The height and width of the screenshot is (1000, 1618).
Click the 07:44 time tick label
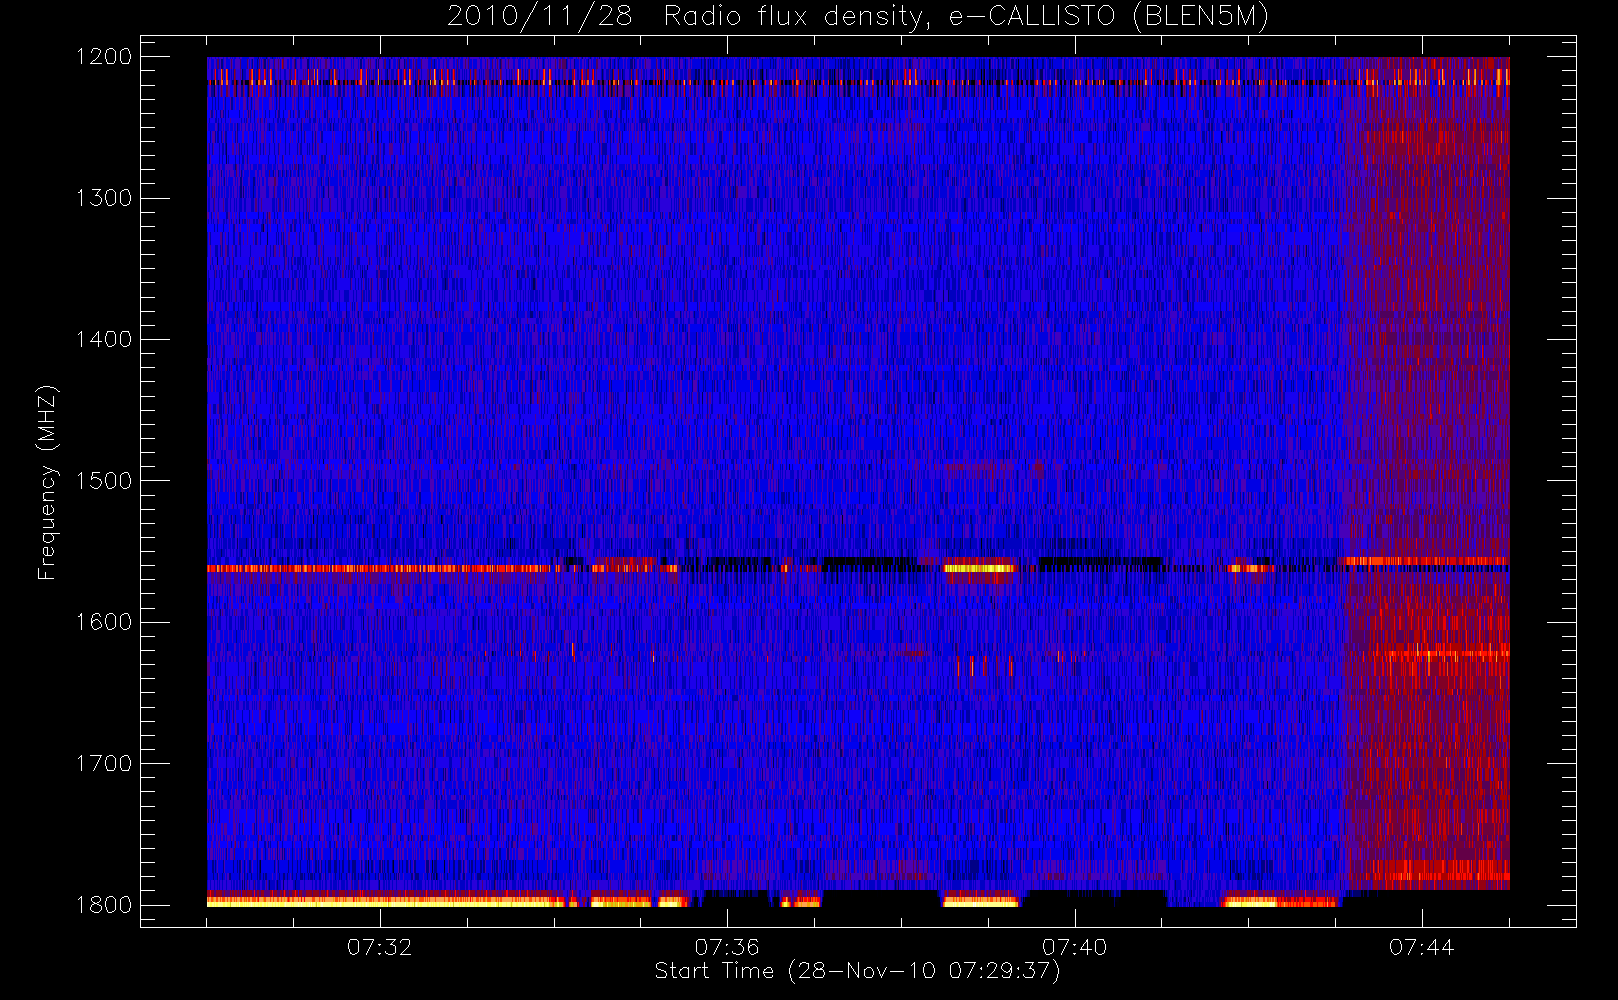[x=1421, y=947]
